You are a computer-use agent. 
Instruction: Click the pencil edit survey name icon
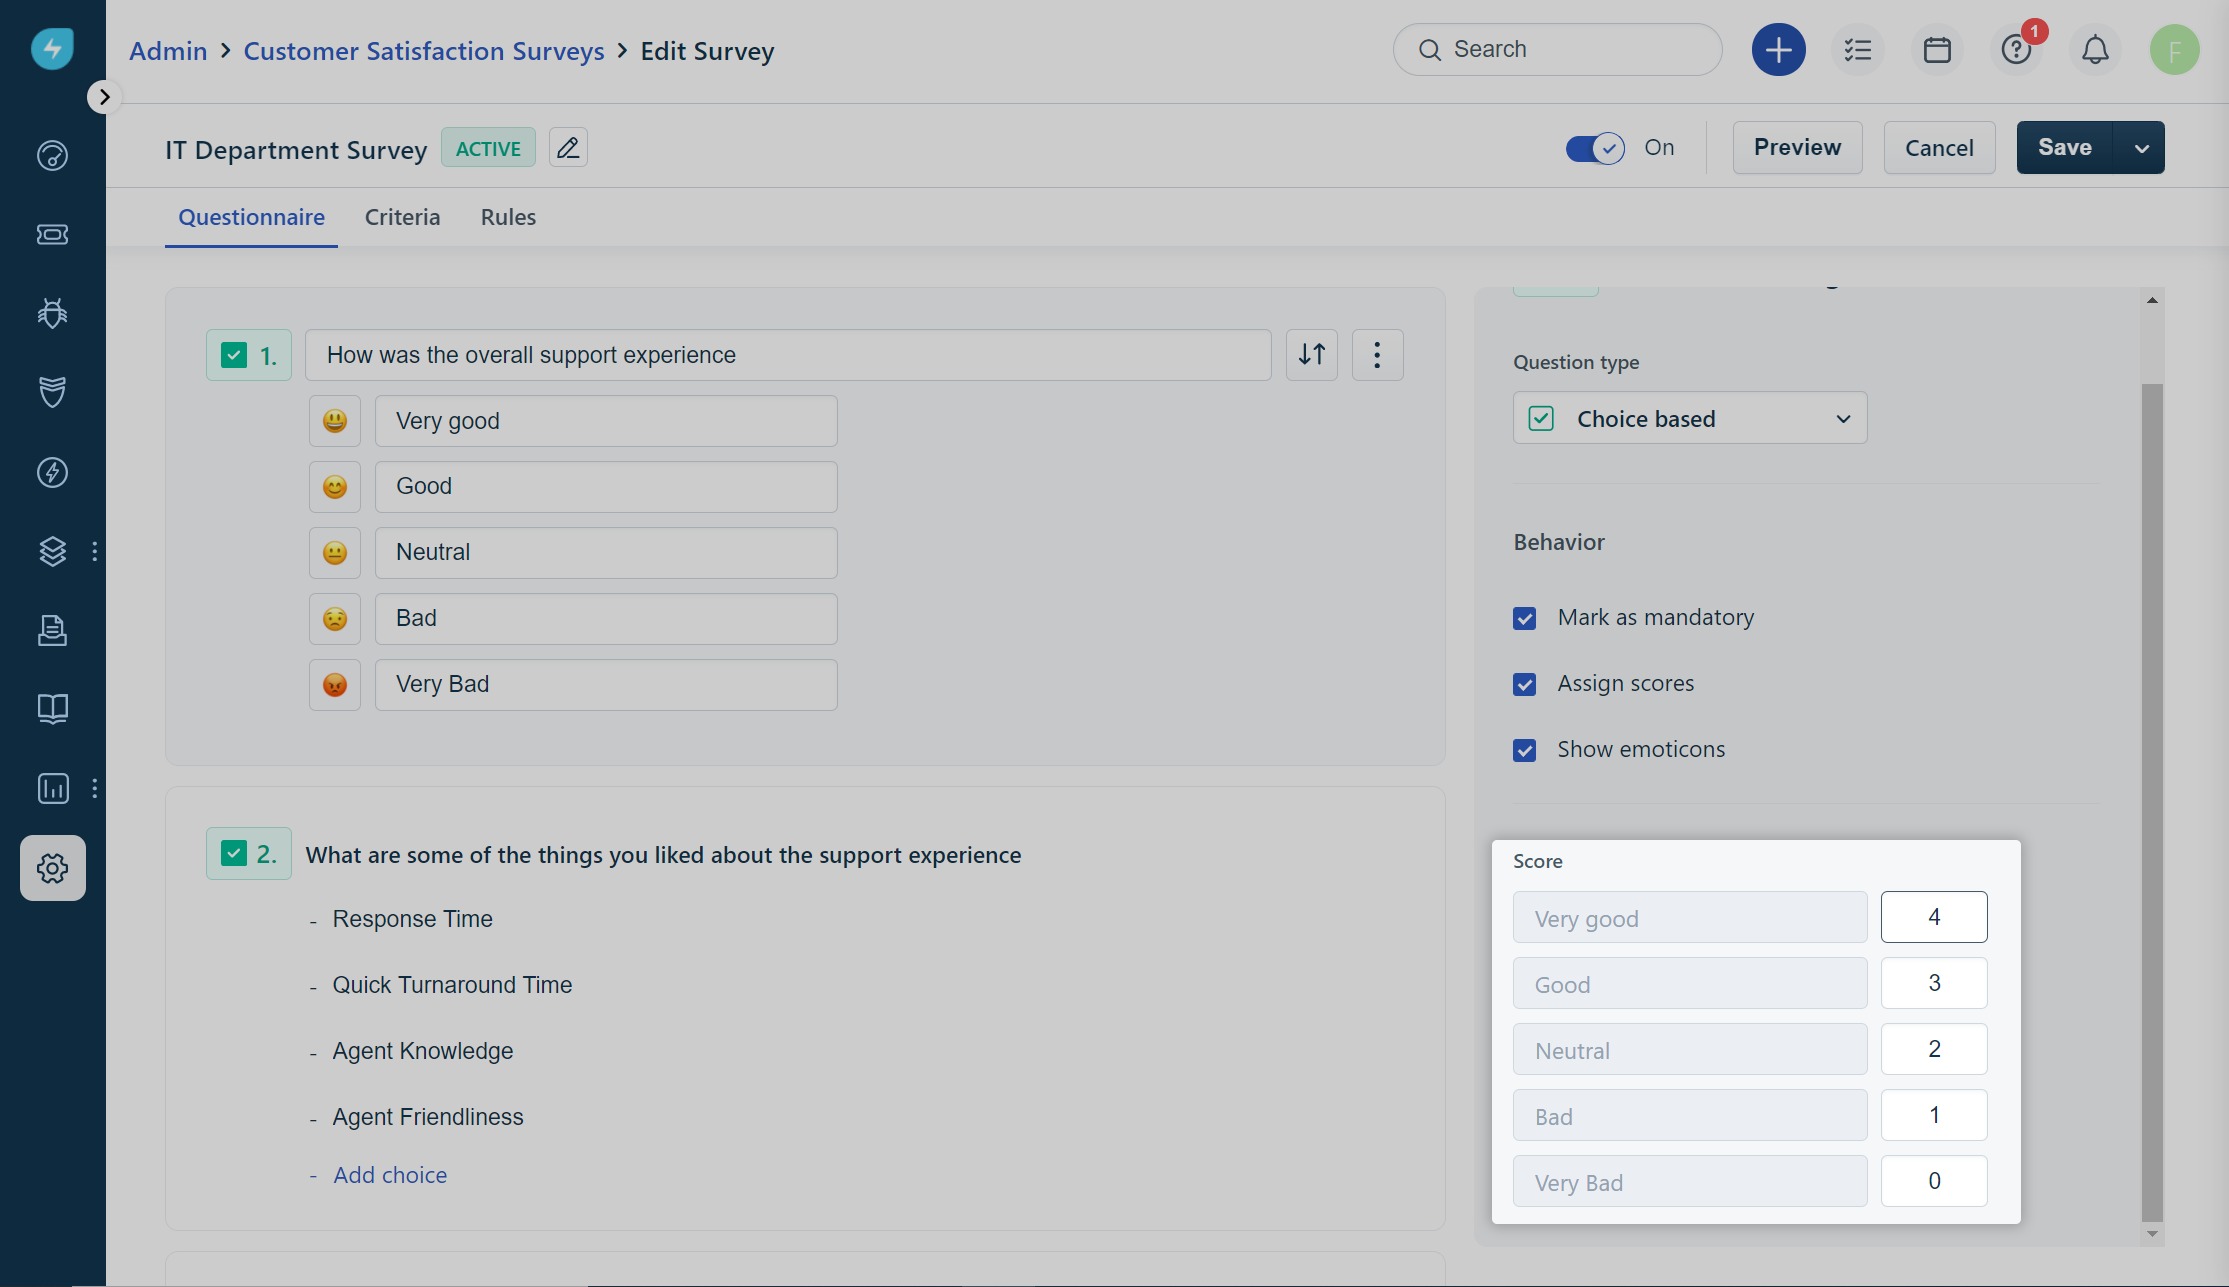pos(568,148)
